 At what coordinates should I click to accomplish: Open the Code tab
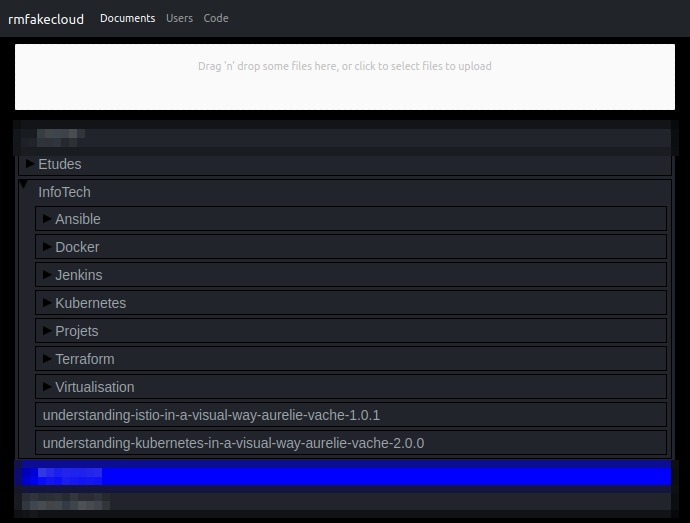(x=216, y=18)
